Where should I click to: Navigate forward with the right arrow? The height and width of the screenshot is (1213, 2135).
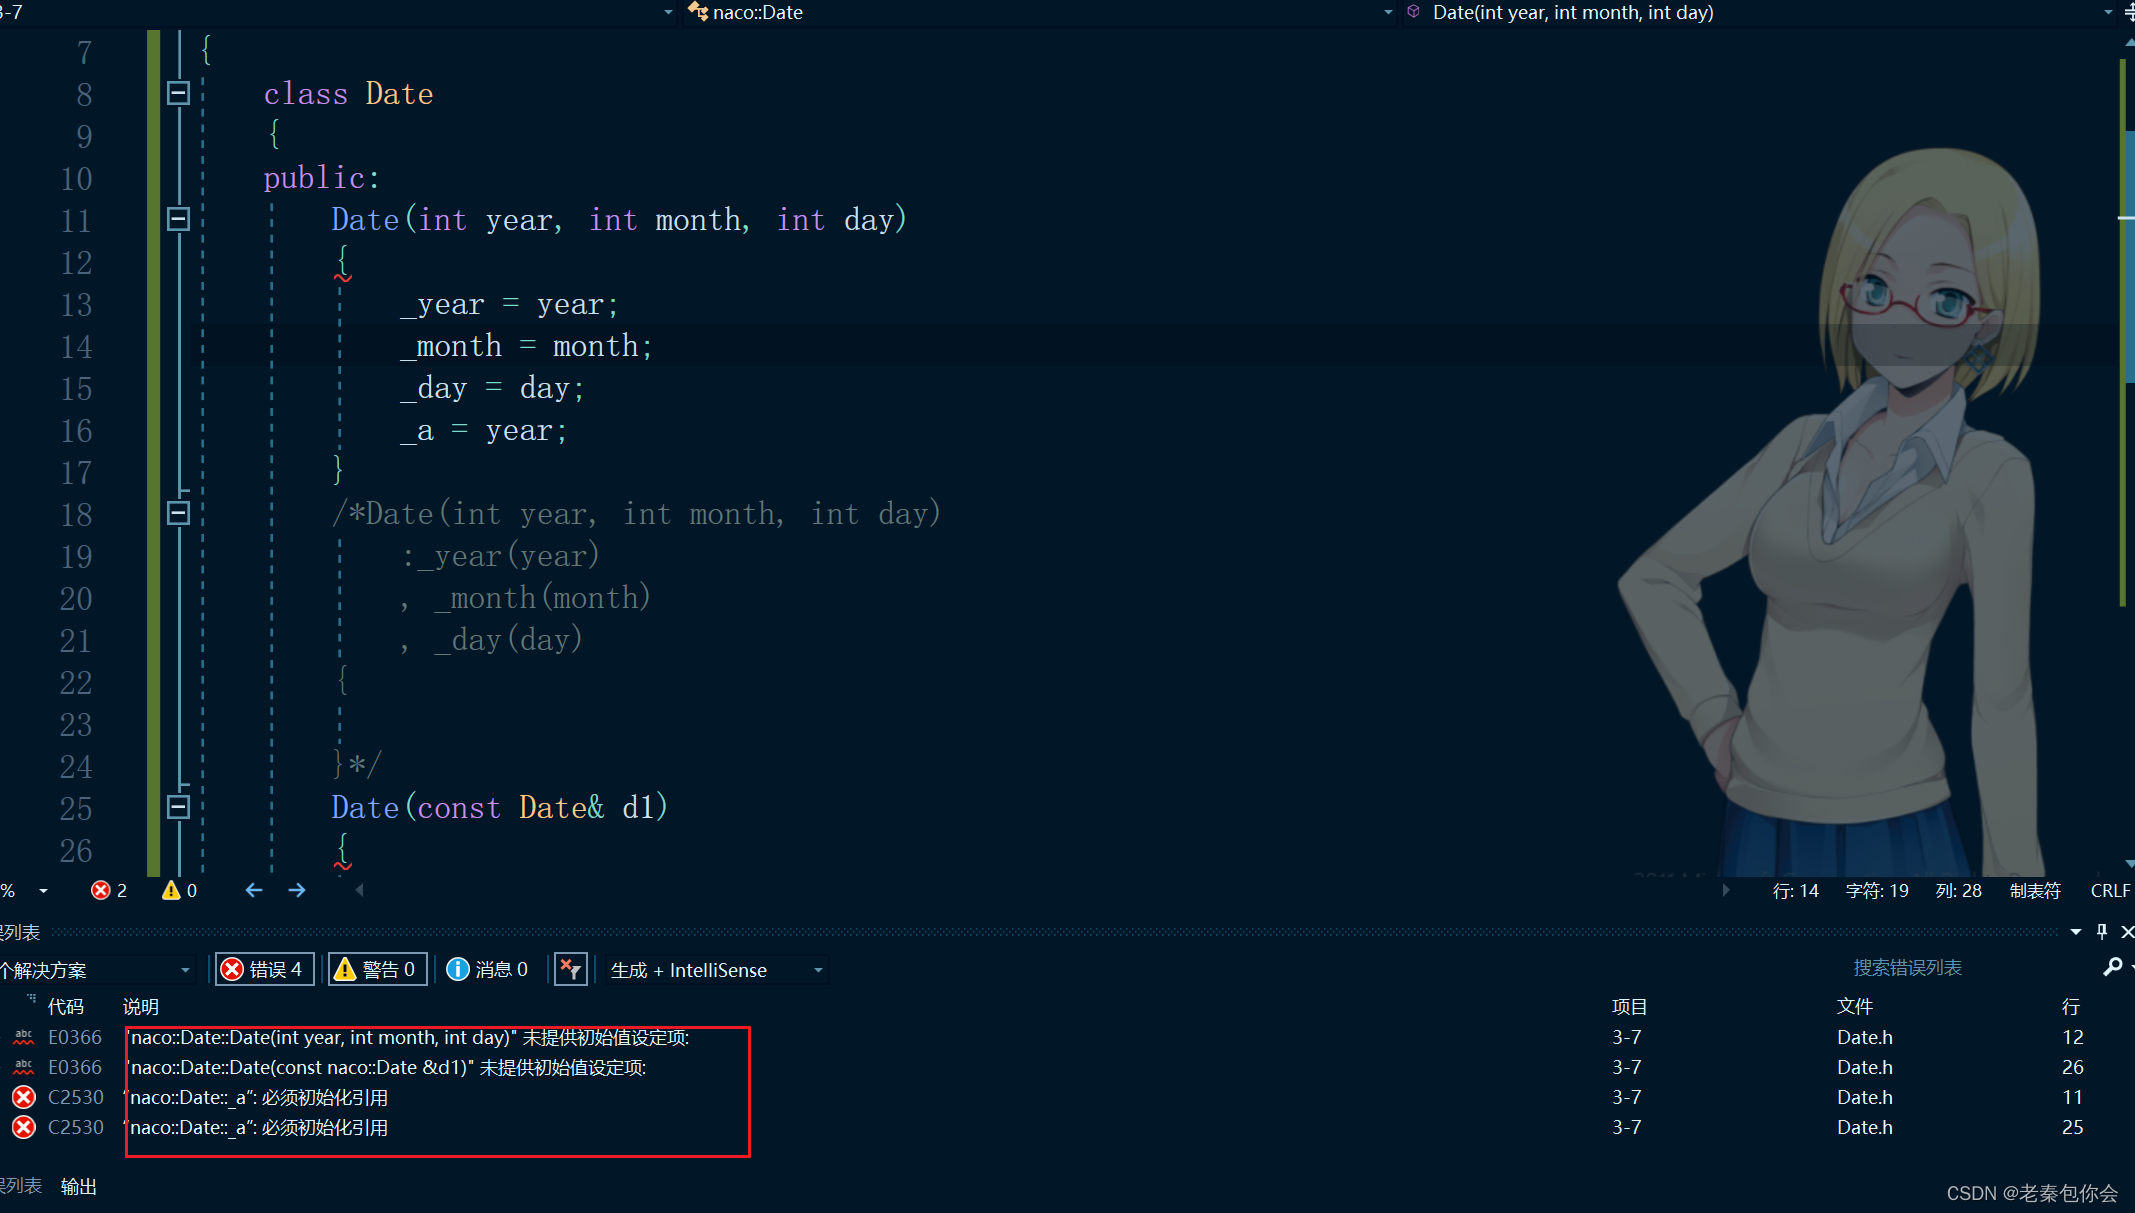point(297,890)
